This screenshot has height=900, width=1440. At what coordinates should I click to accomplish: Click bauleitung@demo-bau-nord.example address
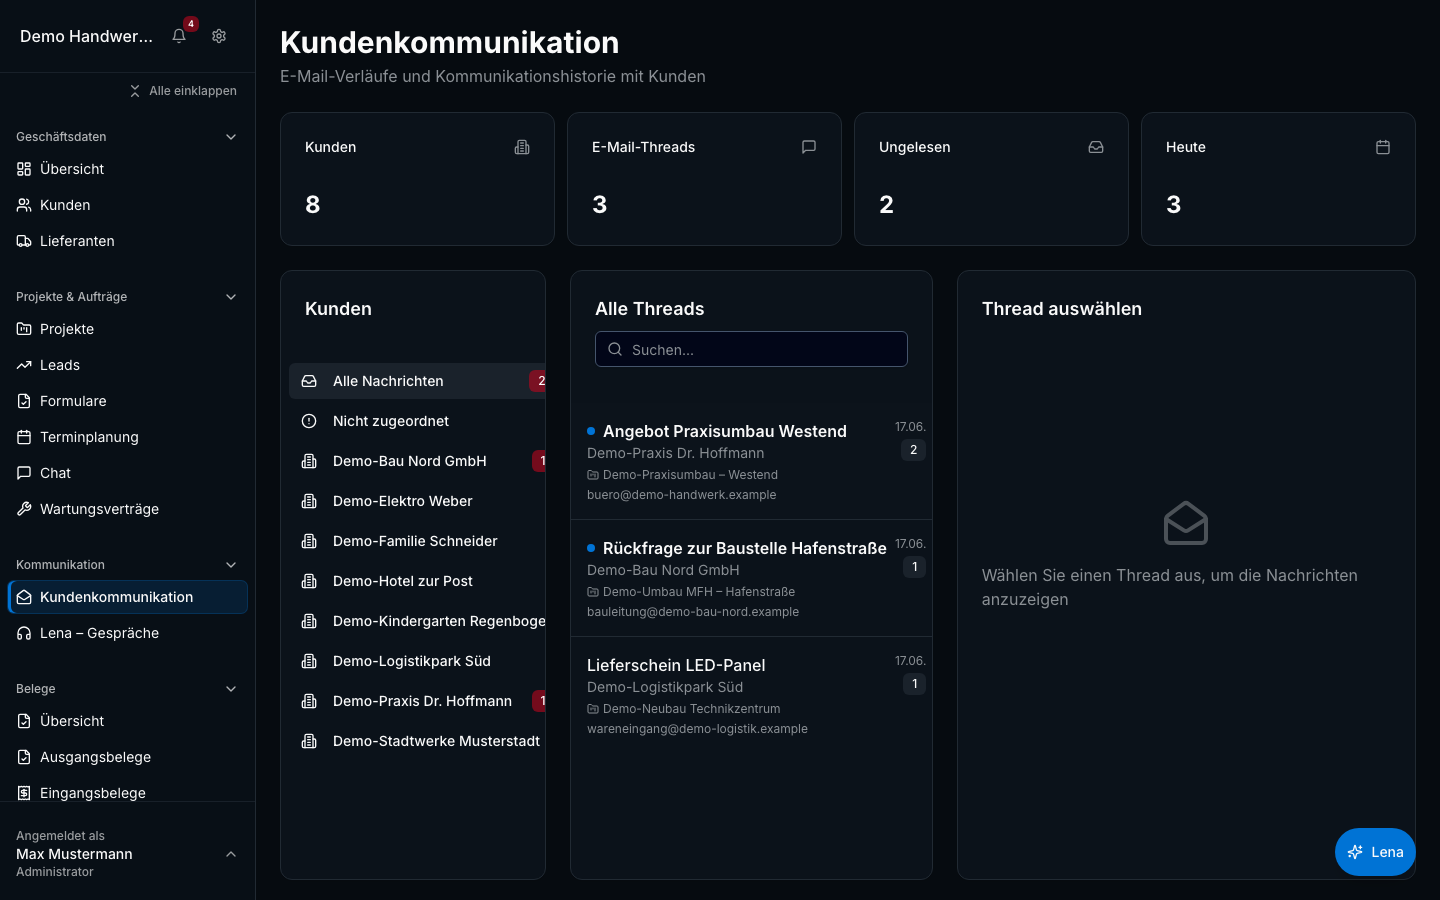coord(693,612)
